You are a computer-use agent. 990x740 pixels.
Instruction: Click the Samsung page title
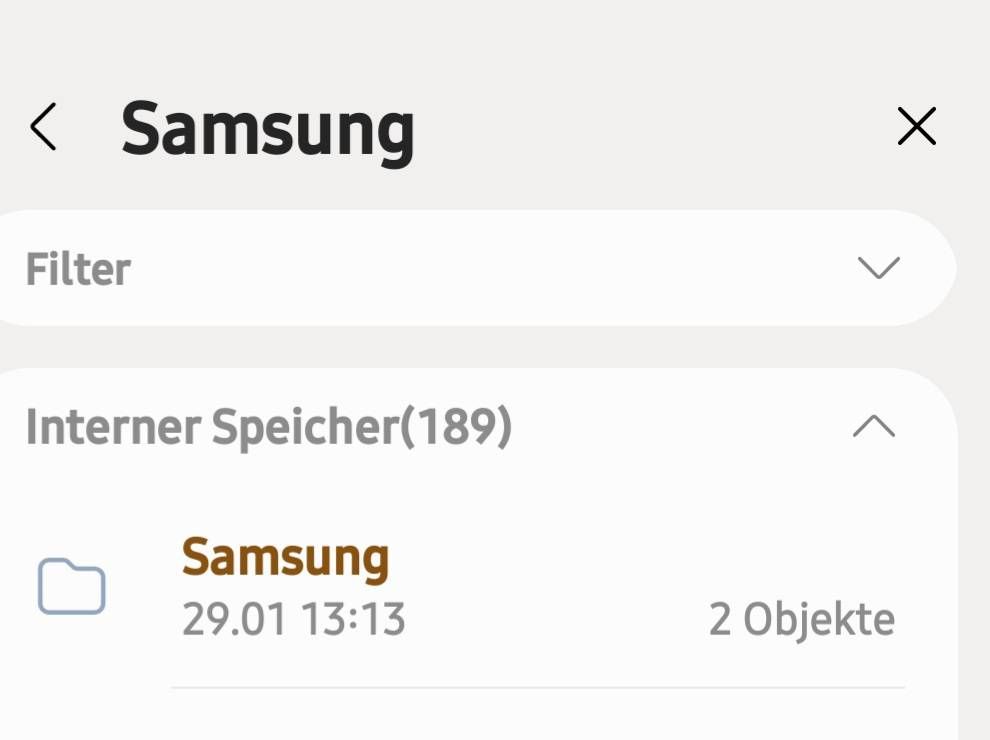point(267,128)
